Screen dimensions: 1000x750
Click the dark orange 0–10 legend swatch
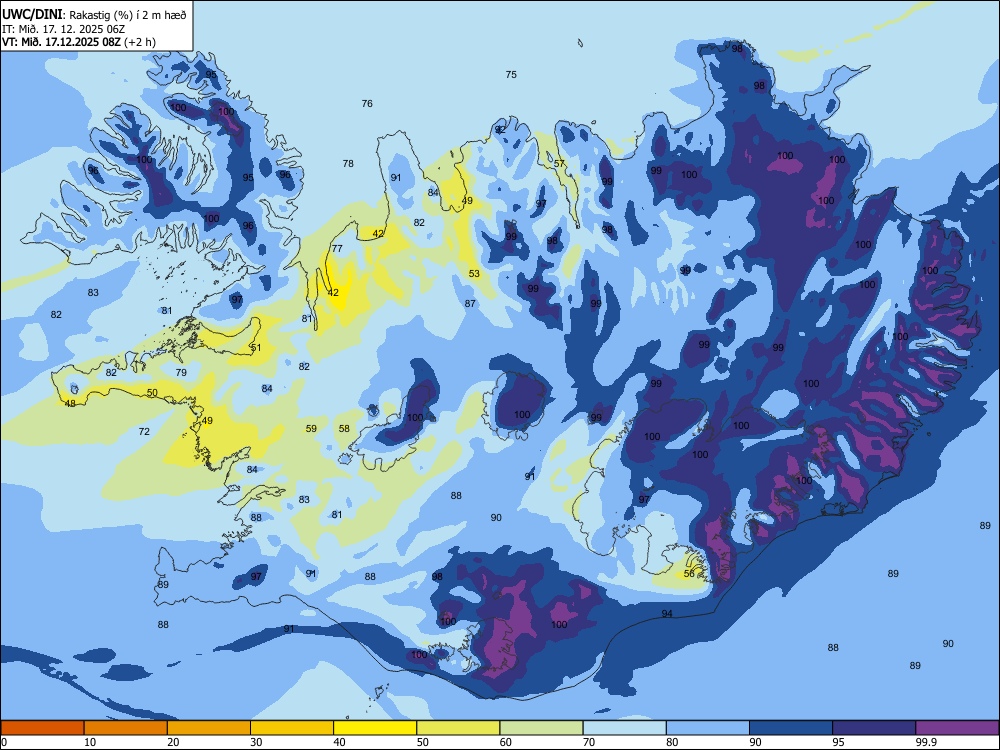(x=42, y=728)
